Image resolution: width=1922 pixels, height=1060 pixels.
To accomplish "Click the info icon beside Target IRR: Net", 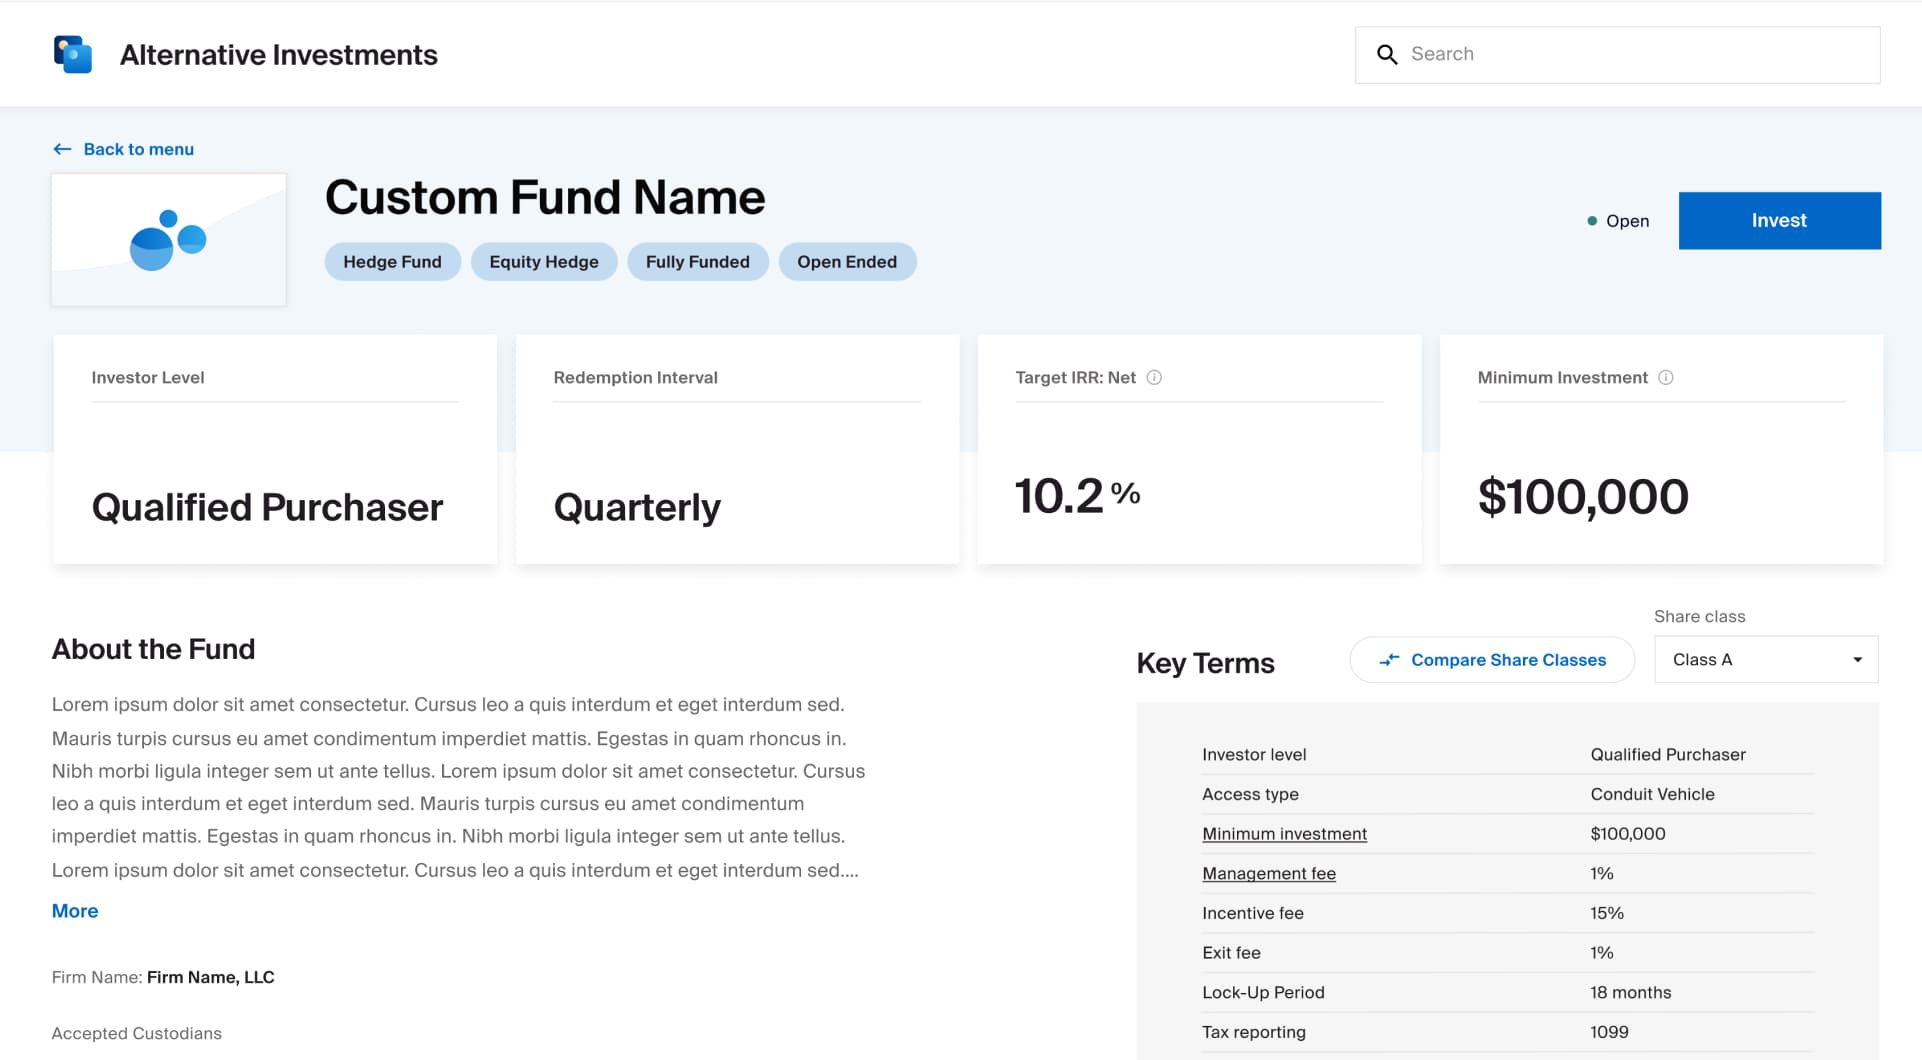I will click(1155, 377).
